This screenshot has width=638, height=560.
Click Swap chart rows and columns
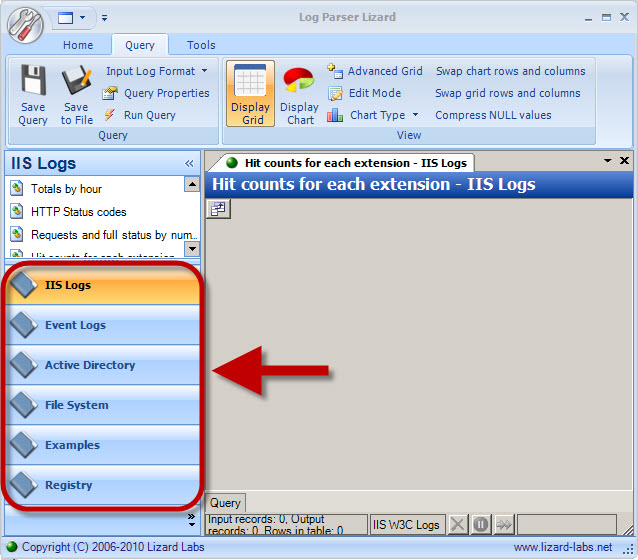(x=510, y=71)
